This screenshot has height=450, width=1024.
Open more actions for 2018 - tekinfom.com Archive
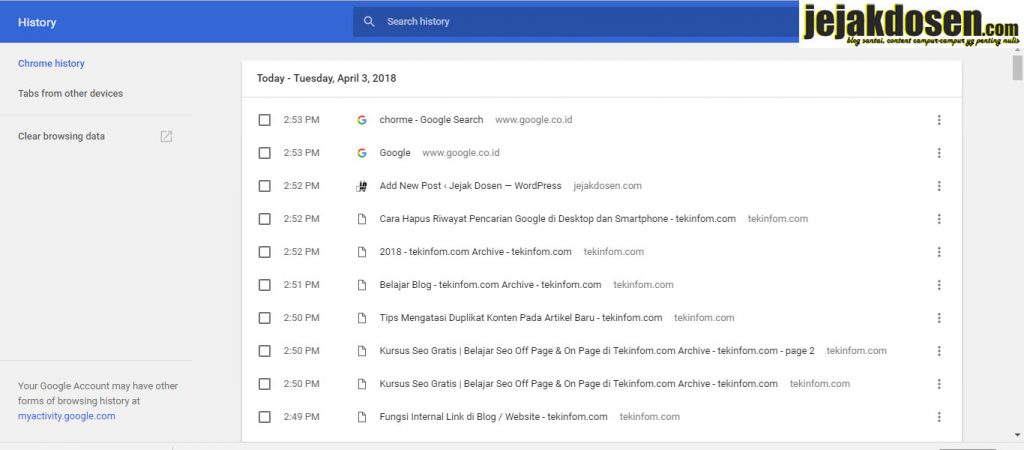(939, 252)
